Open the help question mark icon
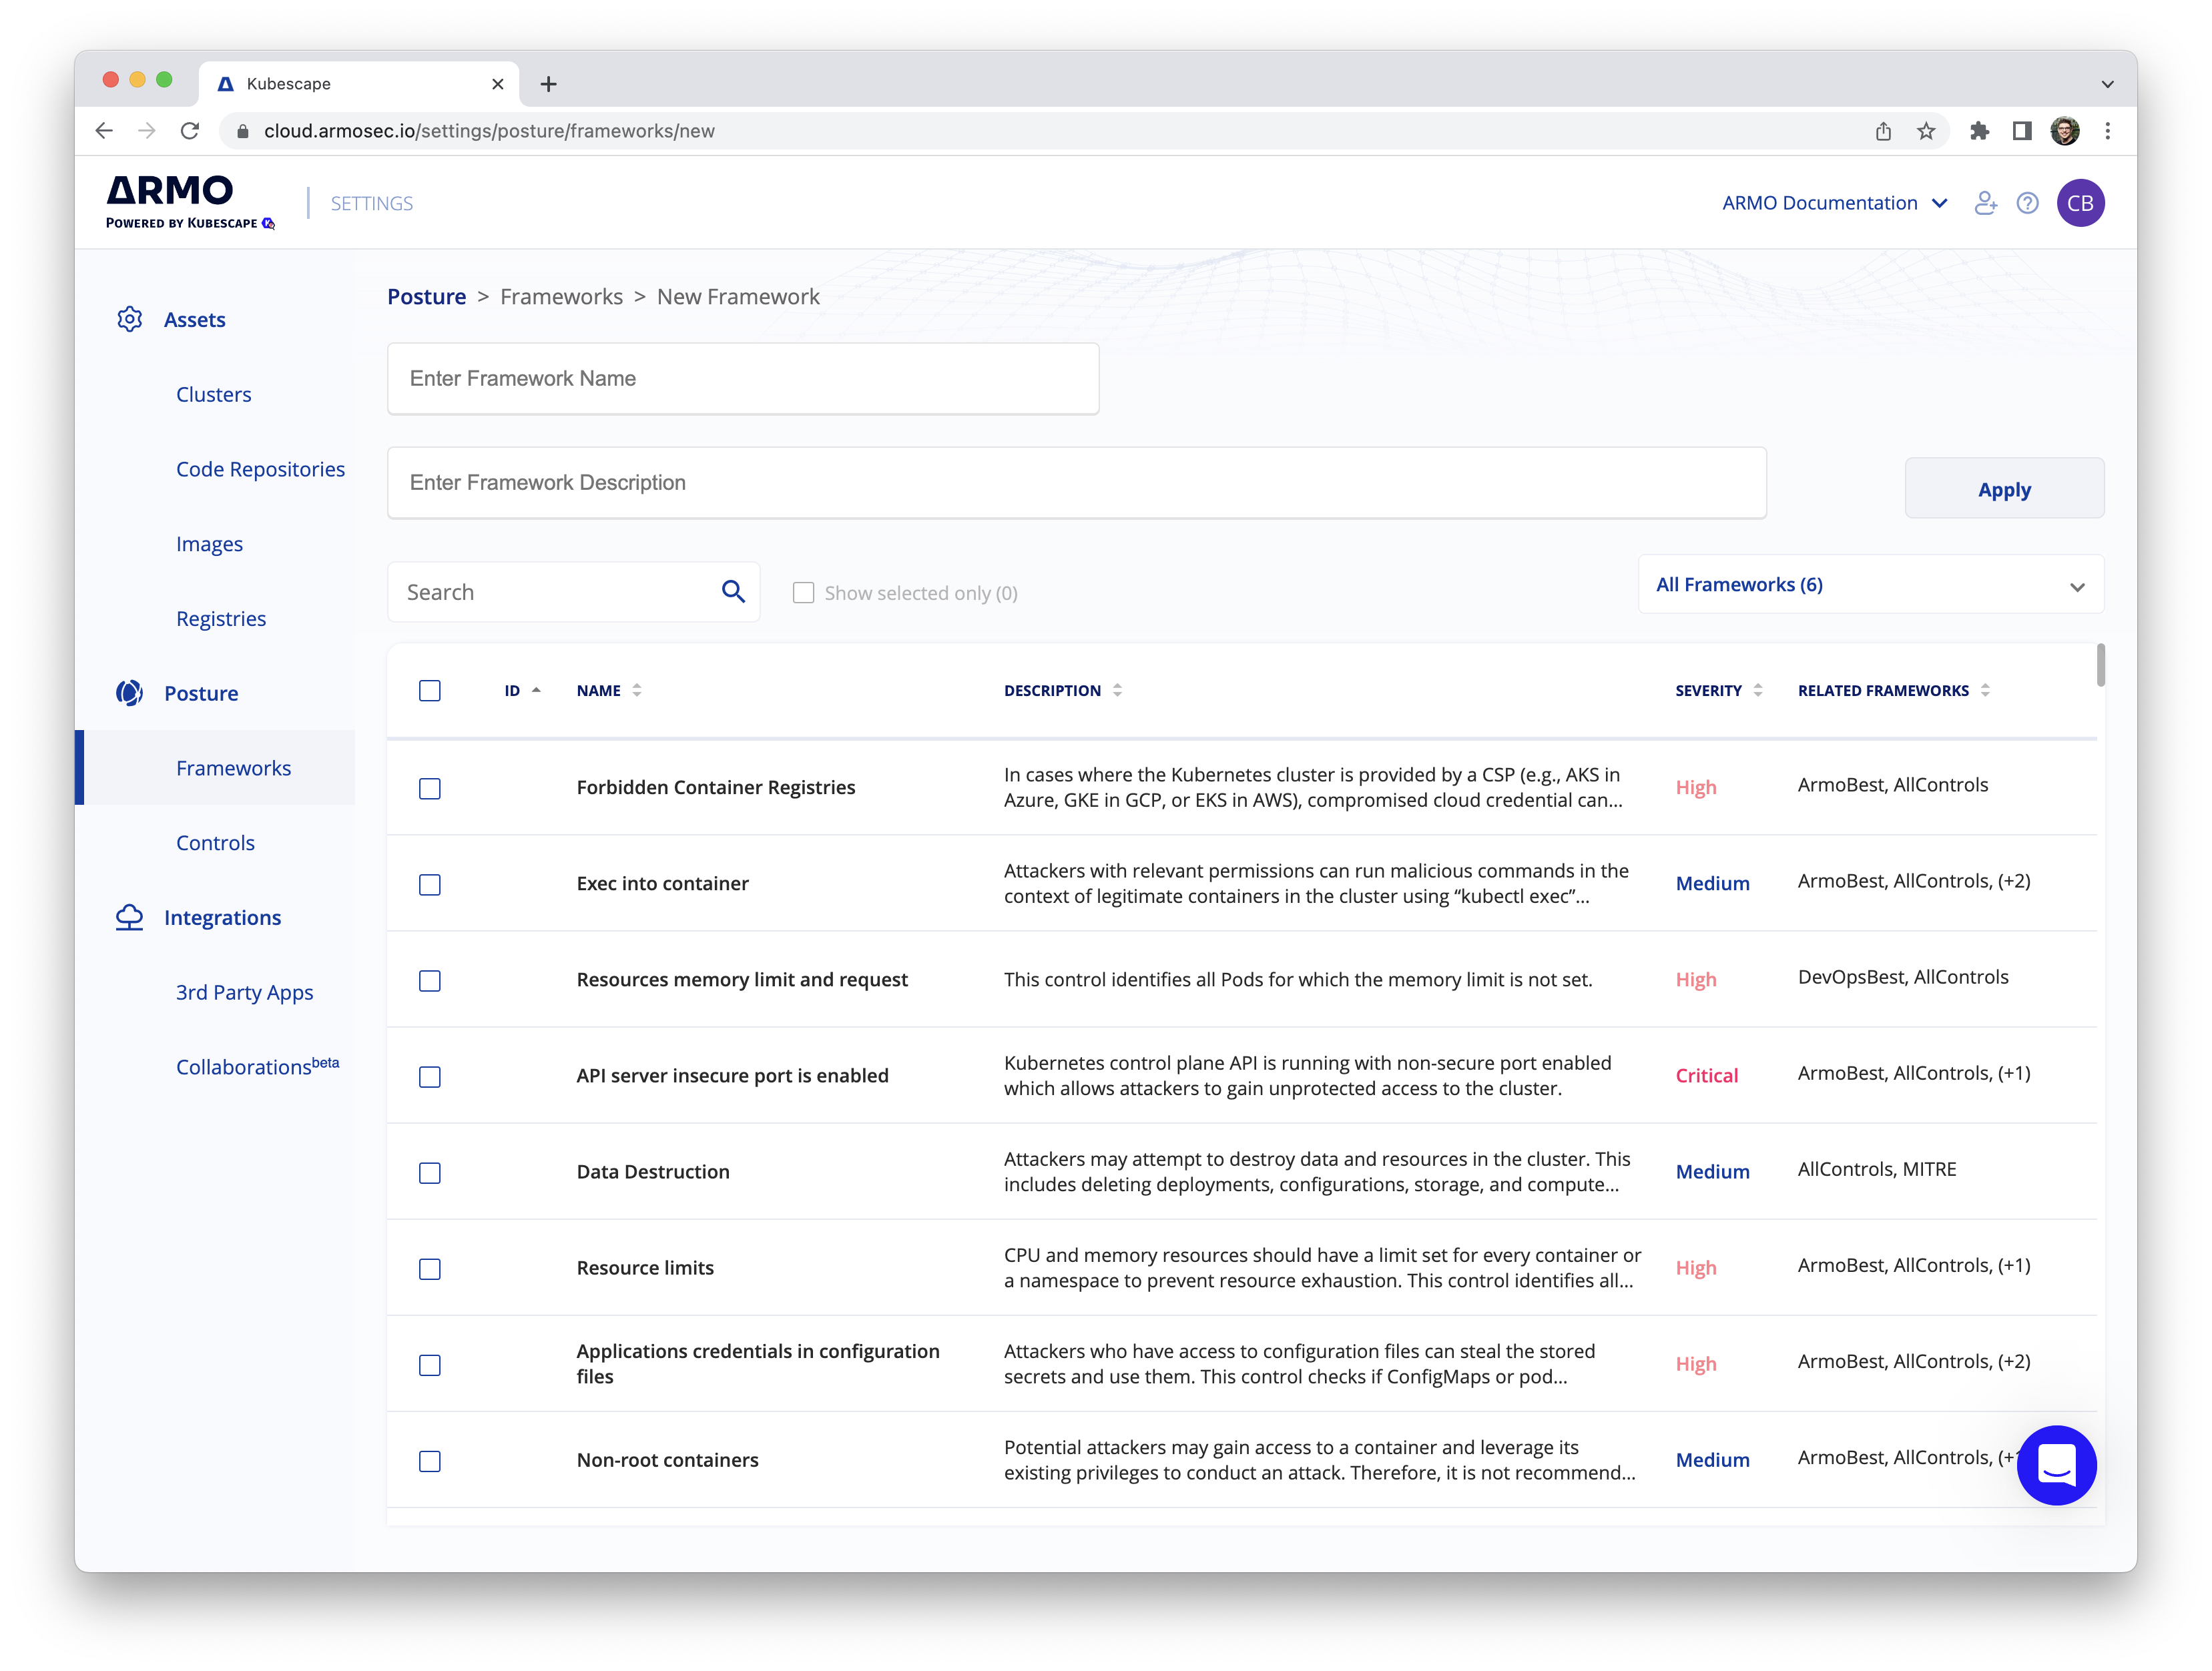The image size is (2212, 1671). click(2027, 203)
